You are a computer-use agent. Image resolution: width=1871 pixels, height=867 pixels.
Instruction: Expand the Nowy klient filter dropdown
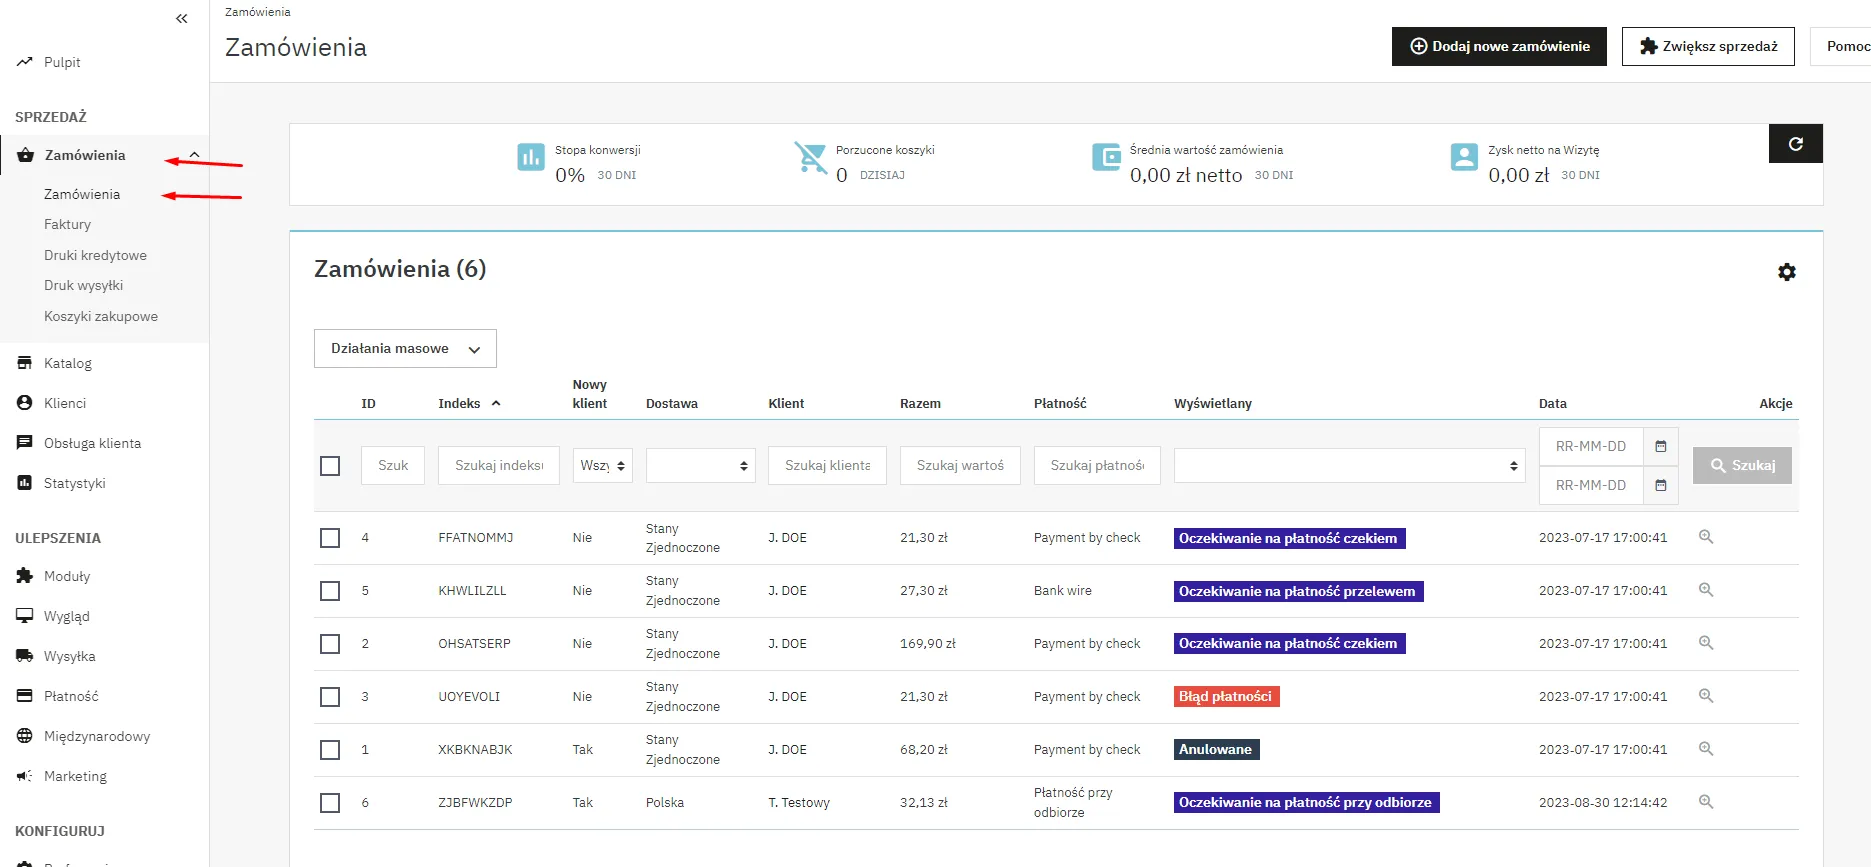coord(602,466)
